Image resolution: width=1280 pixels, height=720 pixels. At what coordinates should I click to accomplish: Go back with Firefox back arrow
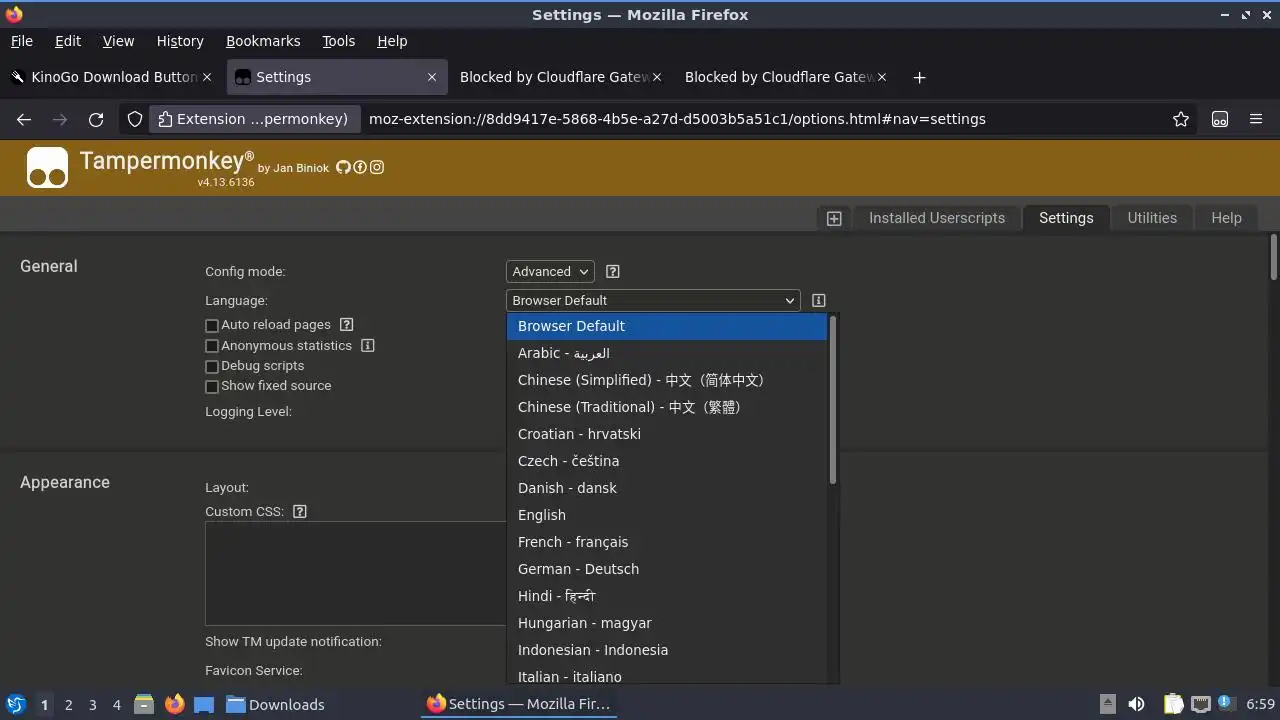tap(24, 119)
